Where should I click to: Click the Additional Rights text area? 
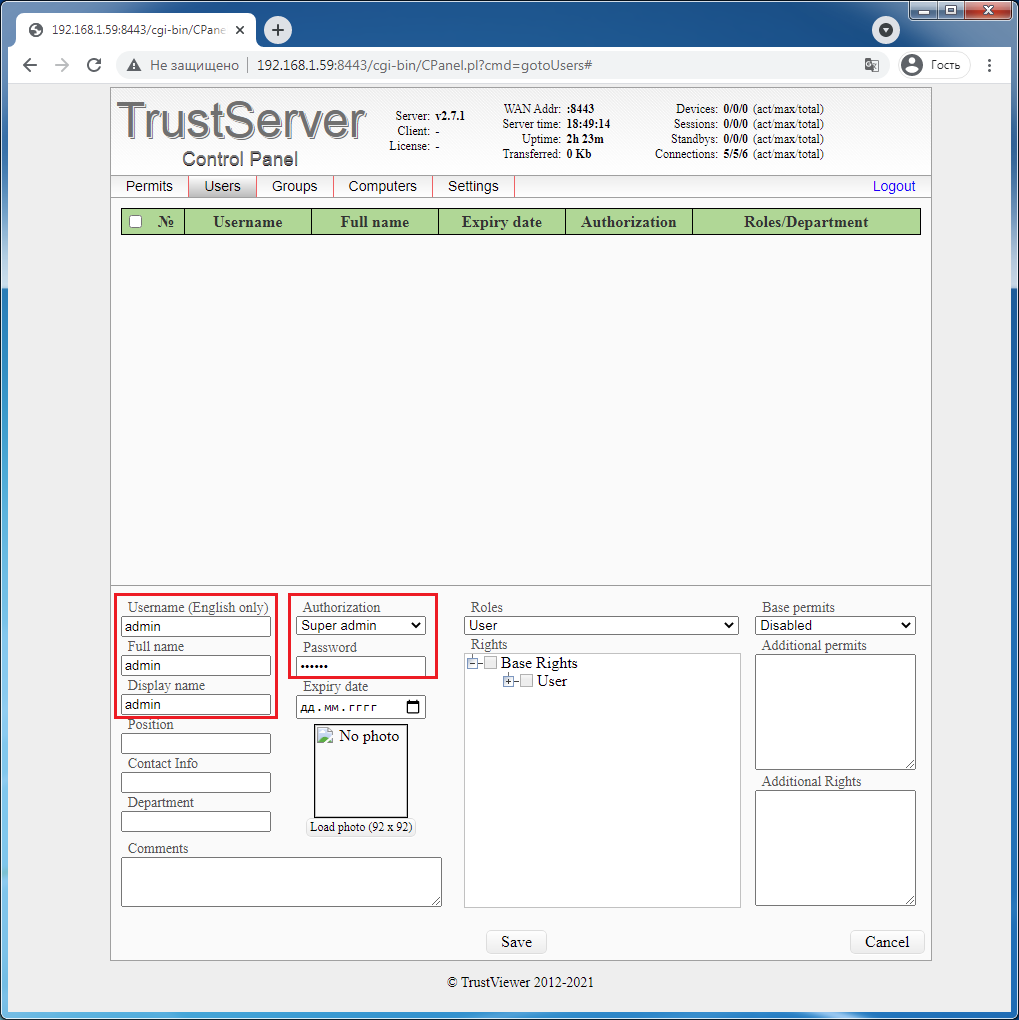click(836, 848)
